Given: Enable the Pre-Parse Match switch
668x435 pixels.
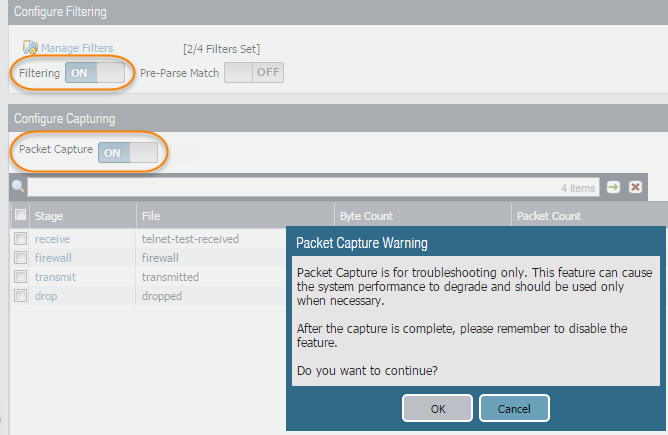Looking at the screenshot, I should tap(253, 73).
